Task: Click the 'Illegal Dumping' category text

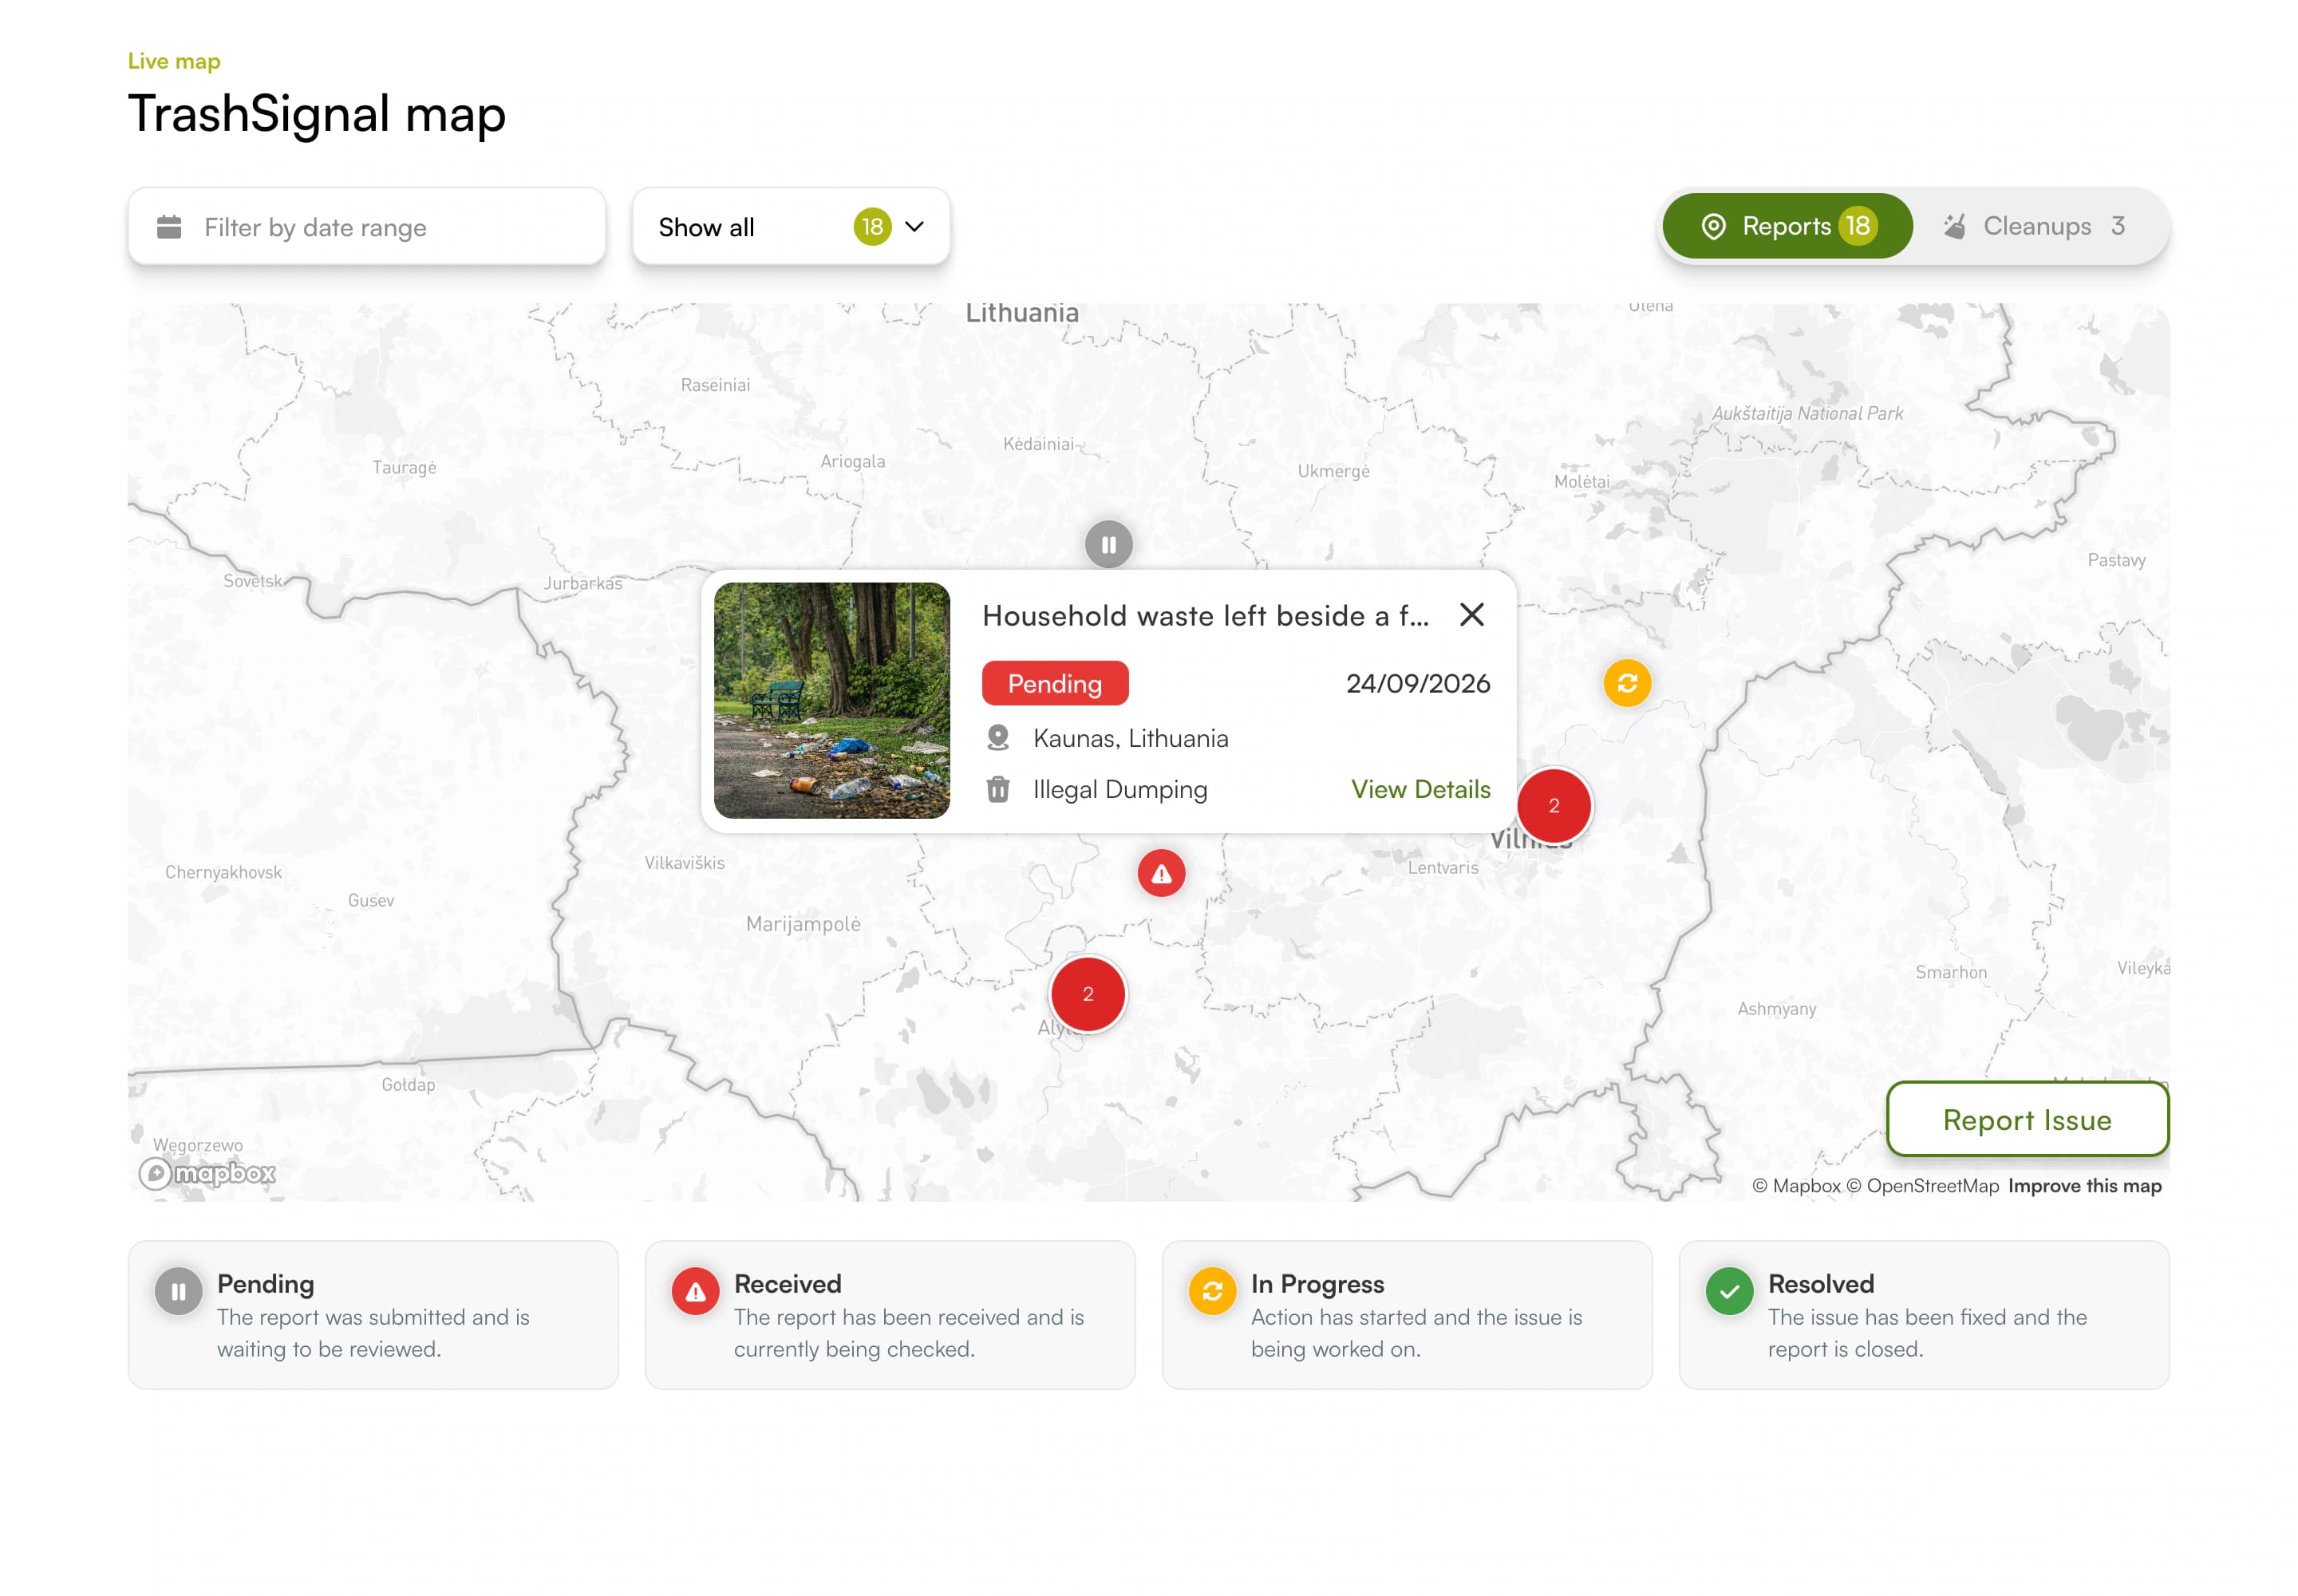Action: (x=1119, y=789)
